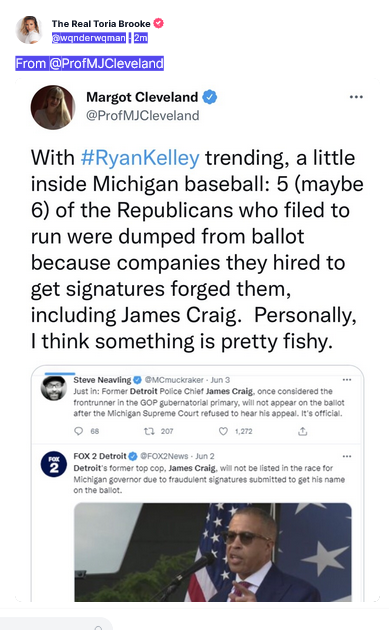Click Margot Cleveland's blue verified badge
Screen dimensions: 389x630
[x=209, y=97]
